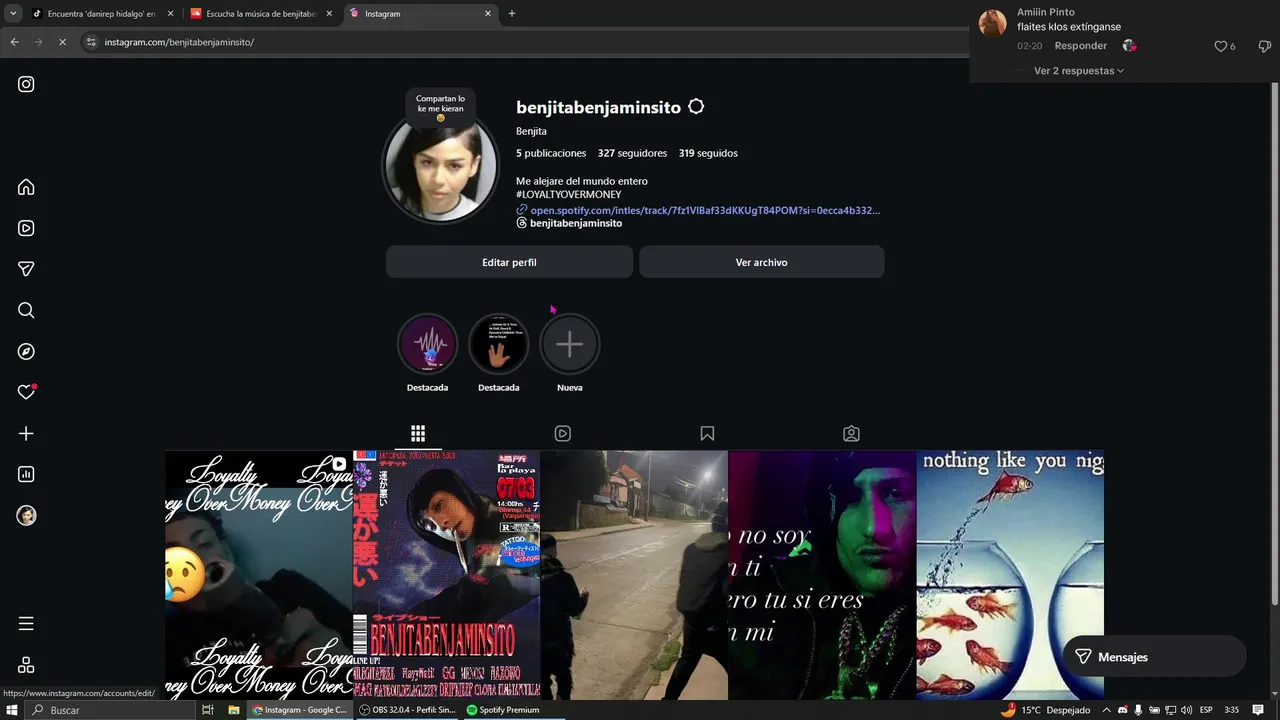1280x720 pixels.
Task: Click Windows taskbar Buscar search box
Action: (110, 710)
